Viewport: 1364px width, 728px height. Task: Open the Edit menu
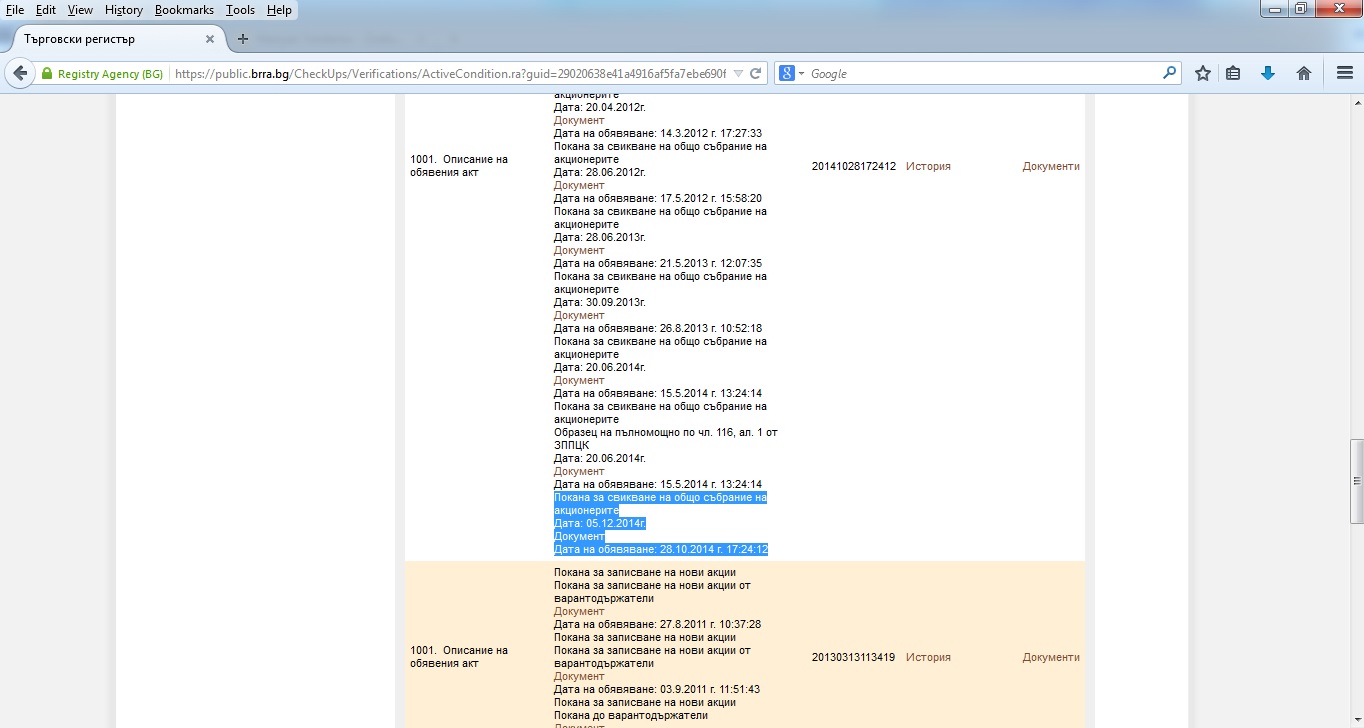pos(45,10)
